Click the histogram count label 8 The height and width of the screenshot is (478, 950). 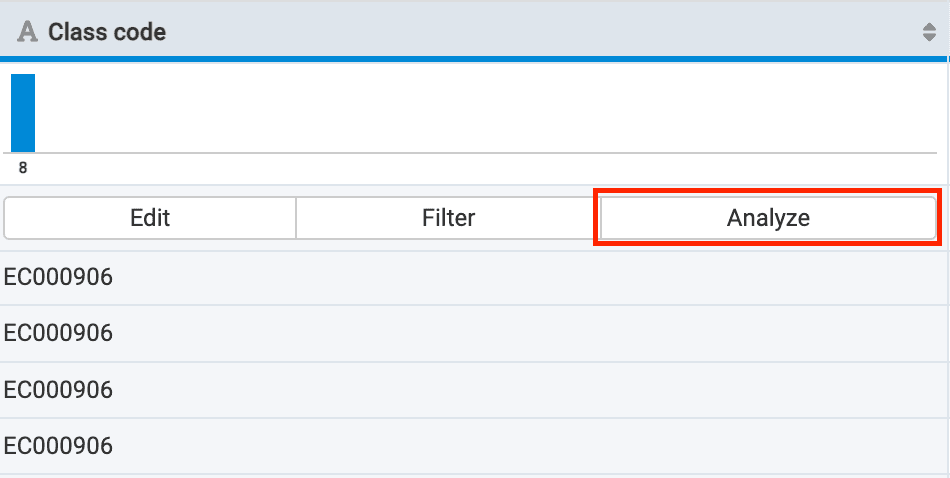point(23,168)
